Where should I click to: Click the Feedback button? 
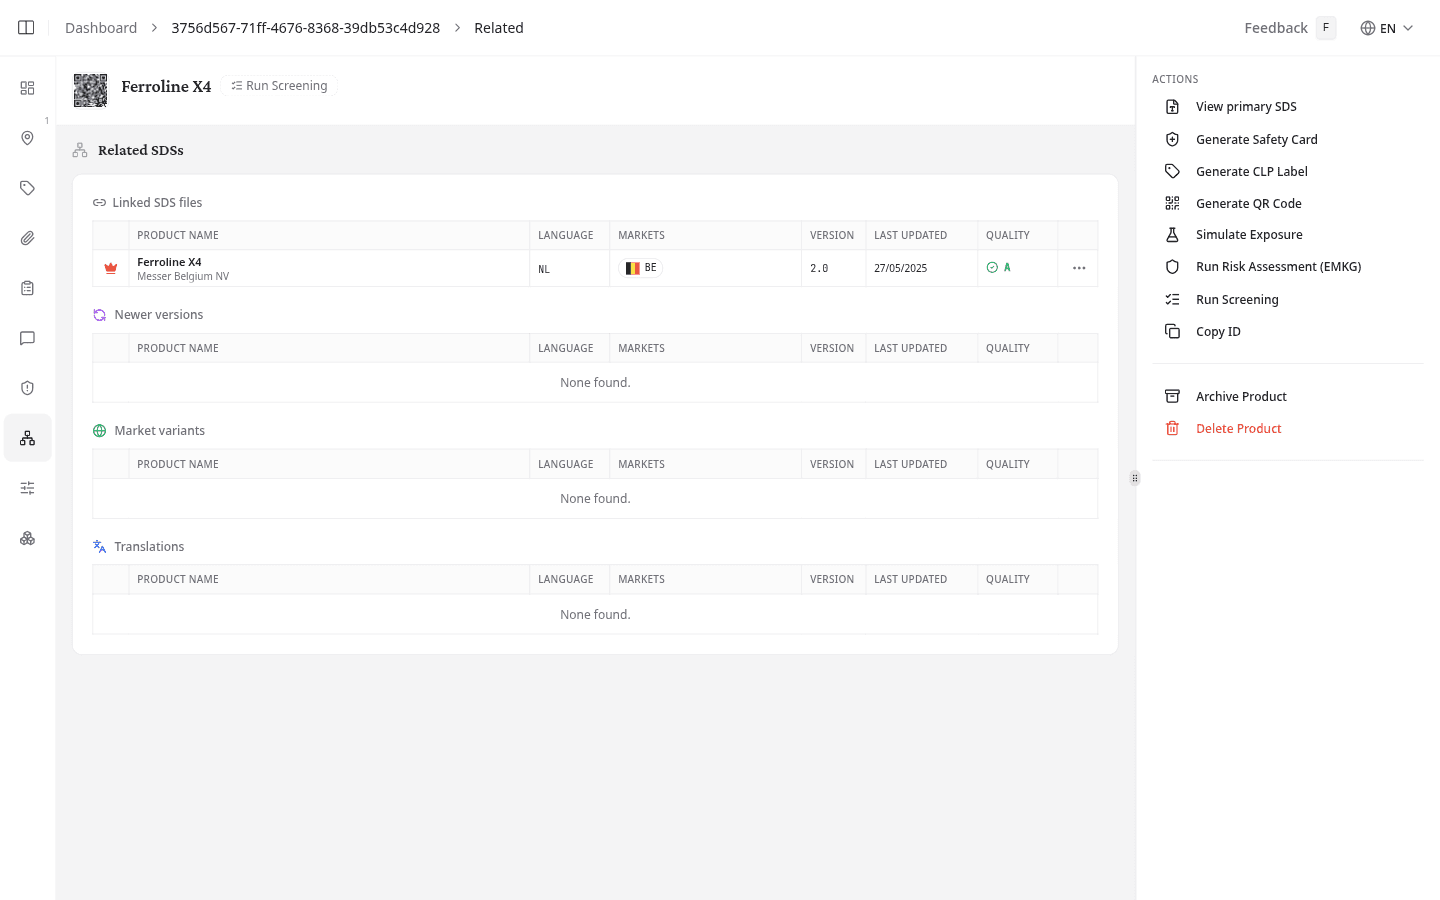pos(1289,28)
